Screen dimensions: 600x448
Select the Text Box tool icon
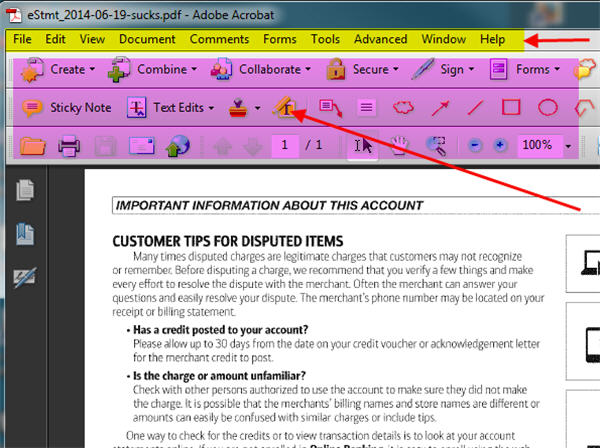pyautogui.click(x=366, y=108)
